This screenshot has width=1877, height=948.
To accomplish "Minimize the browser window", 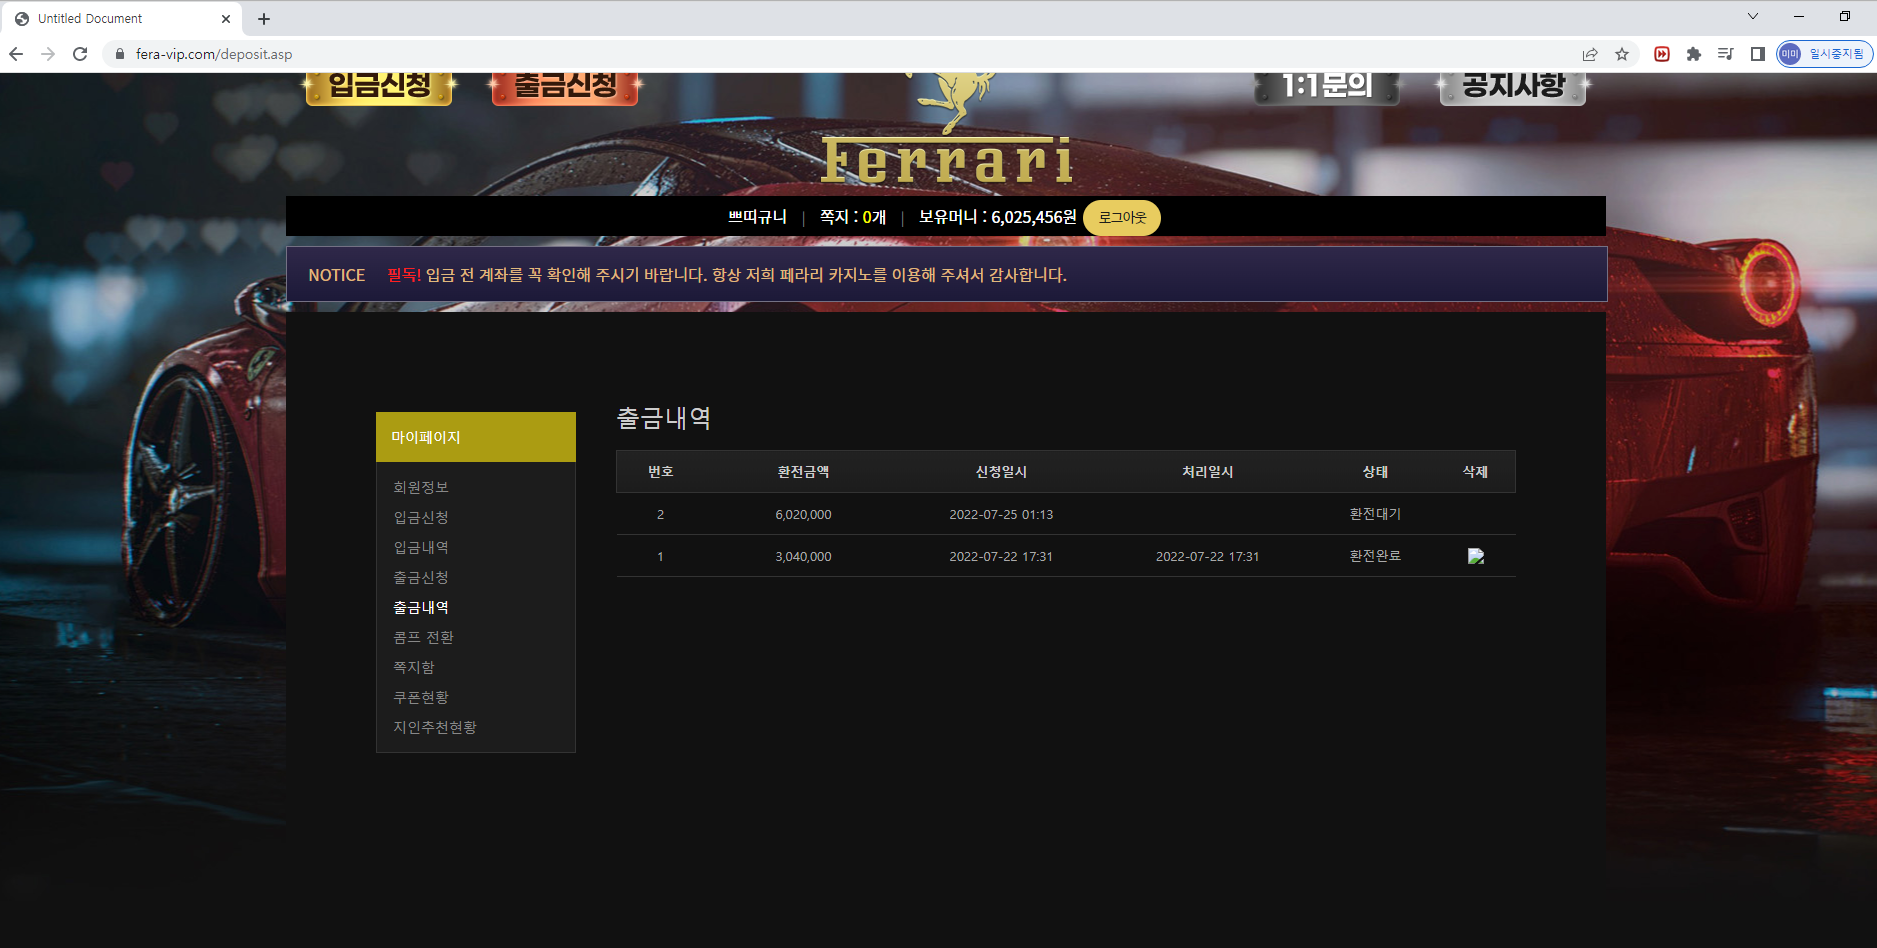I will pyautogui.click(x=1799, y=17).
